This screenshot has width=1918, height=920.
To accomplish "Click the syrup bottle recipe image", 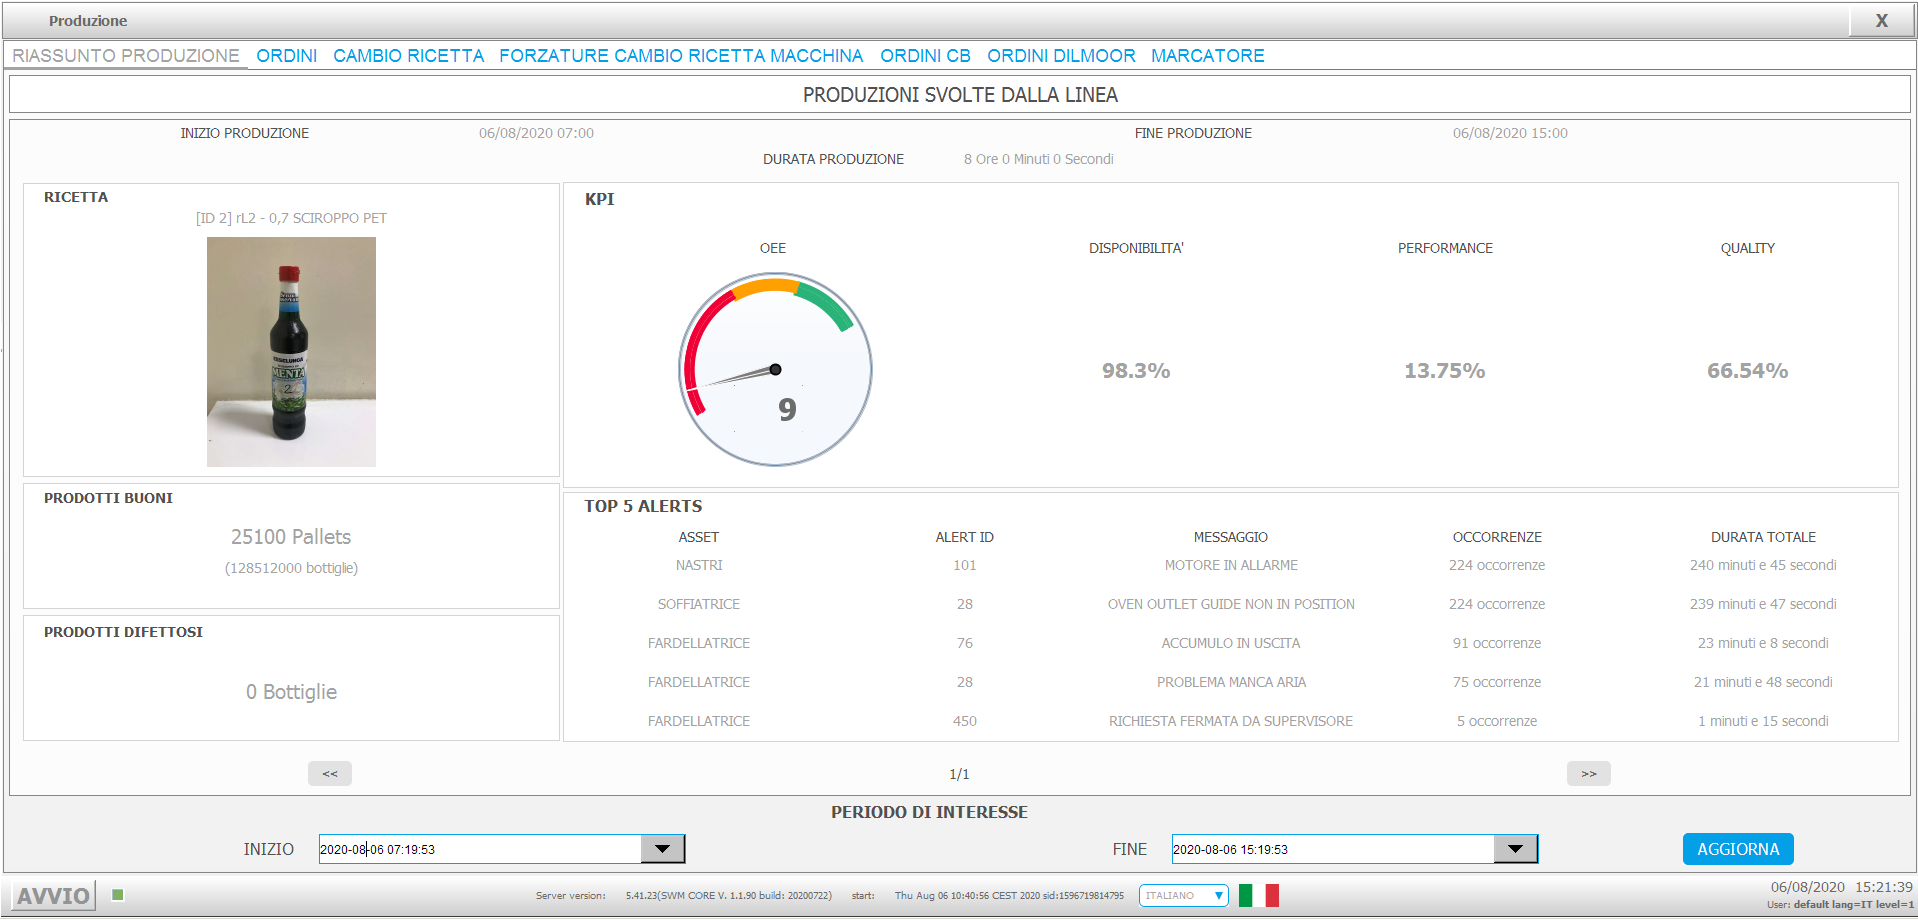I will (x=291, y=352).
